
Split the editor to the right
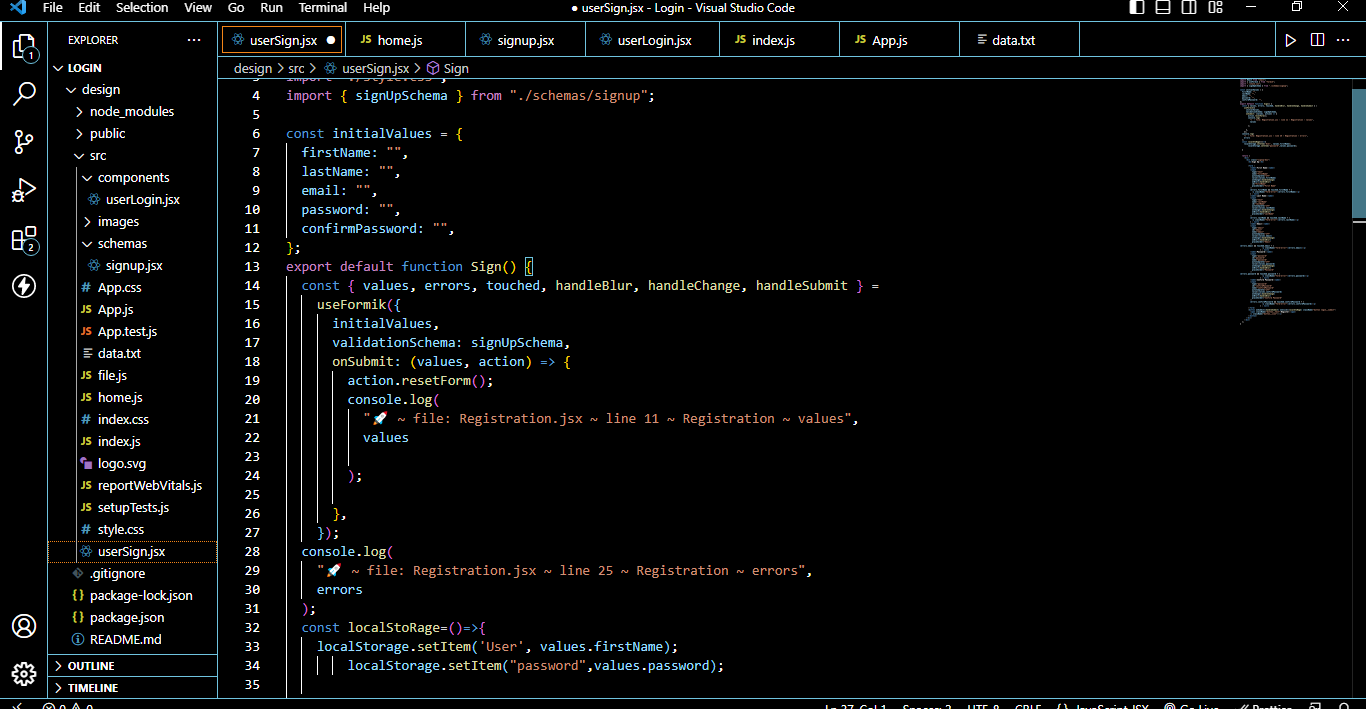pyautogui.click(x=1317, y=40)
